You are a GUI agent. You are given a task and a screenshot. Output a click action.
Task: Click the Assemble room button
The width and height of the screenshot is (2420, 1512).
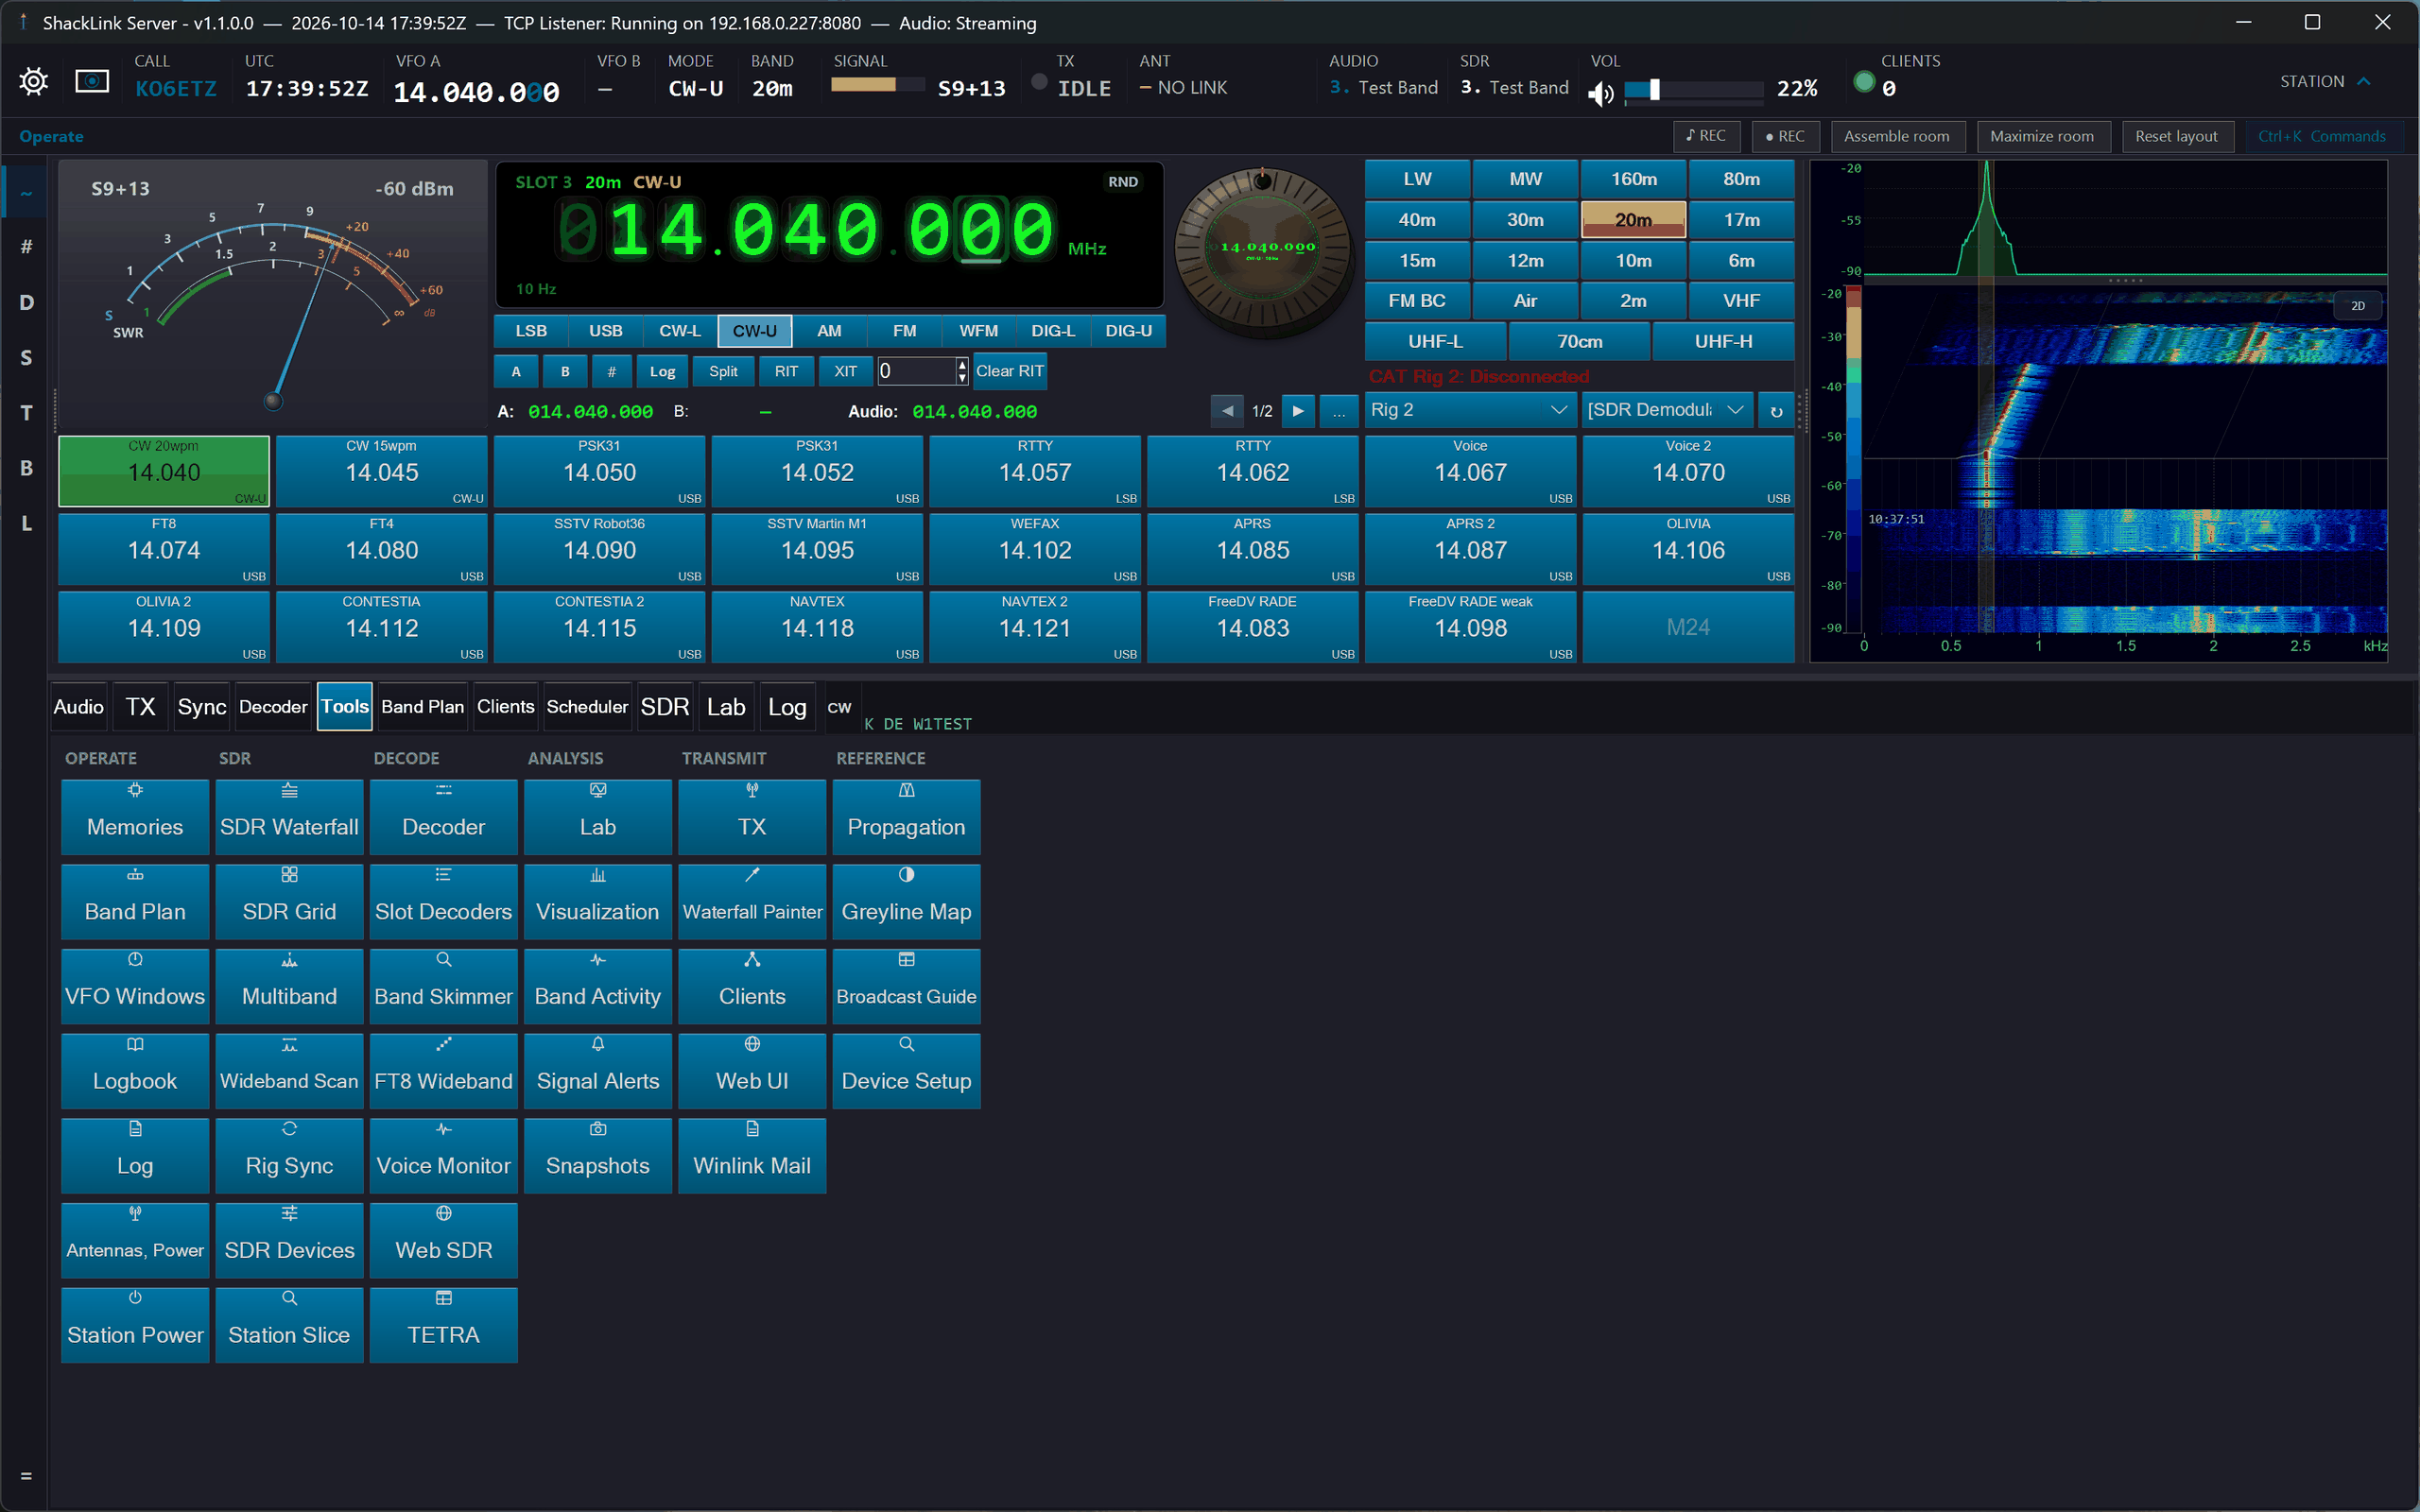[1897, 136]
